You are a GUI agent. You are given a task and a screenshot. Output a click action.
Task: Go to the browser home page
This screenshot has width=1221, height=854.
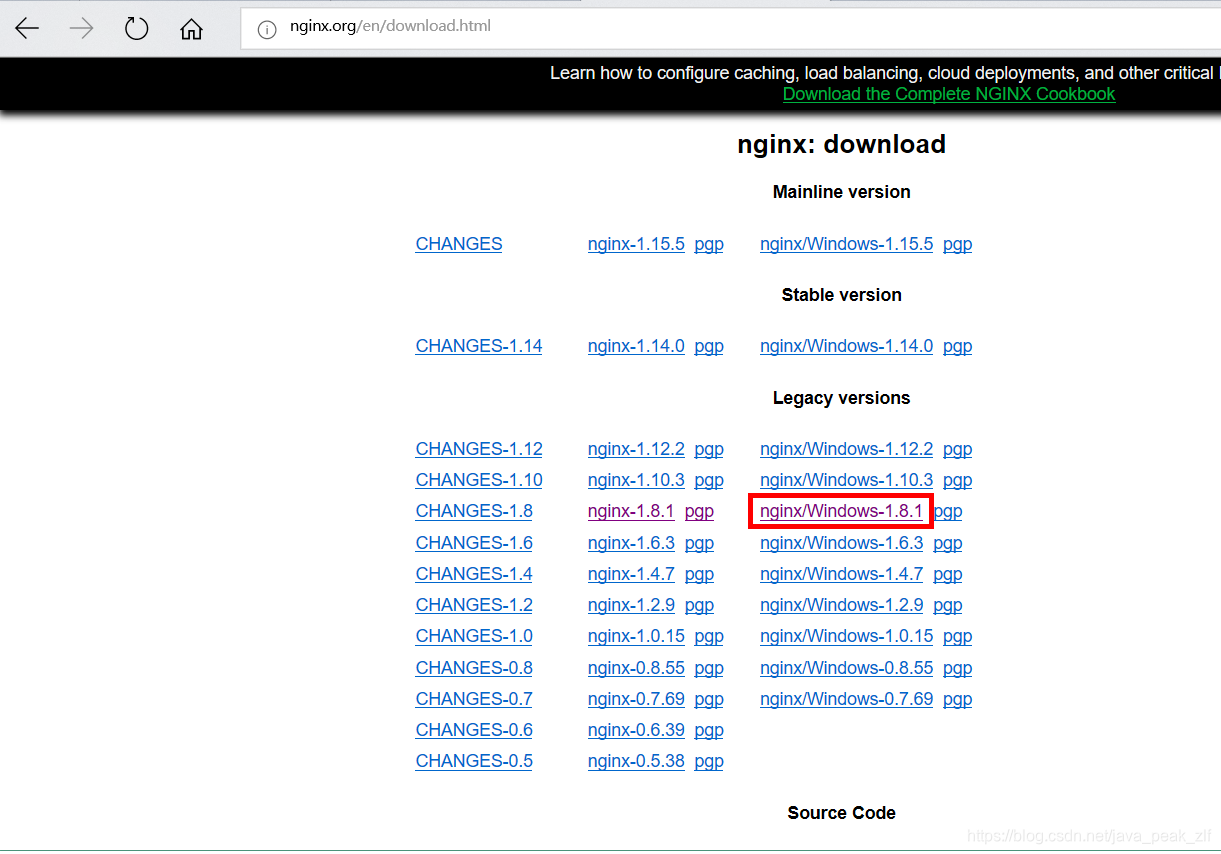[191, 29]
